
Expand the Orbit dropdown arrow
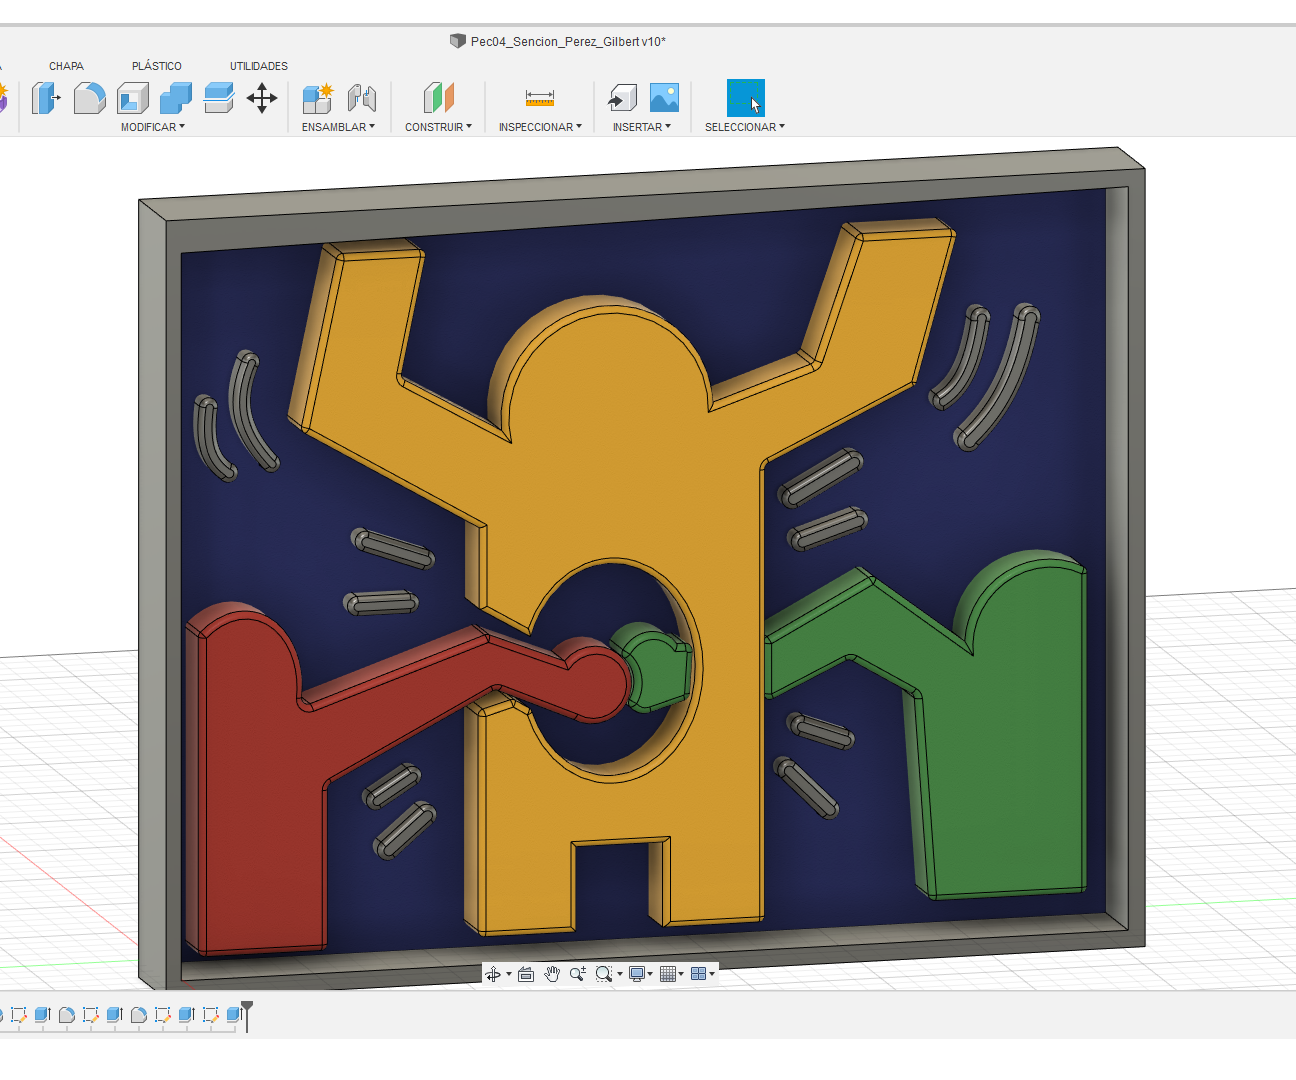pos(509,972)
